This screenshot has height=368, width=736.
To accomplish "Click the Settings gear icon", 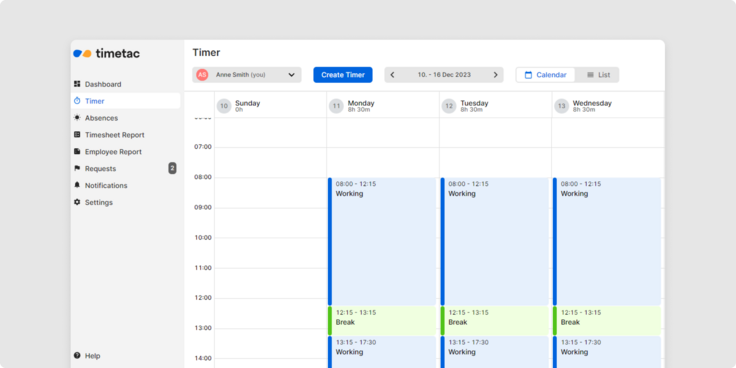I will [77, 202].
